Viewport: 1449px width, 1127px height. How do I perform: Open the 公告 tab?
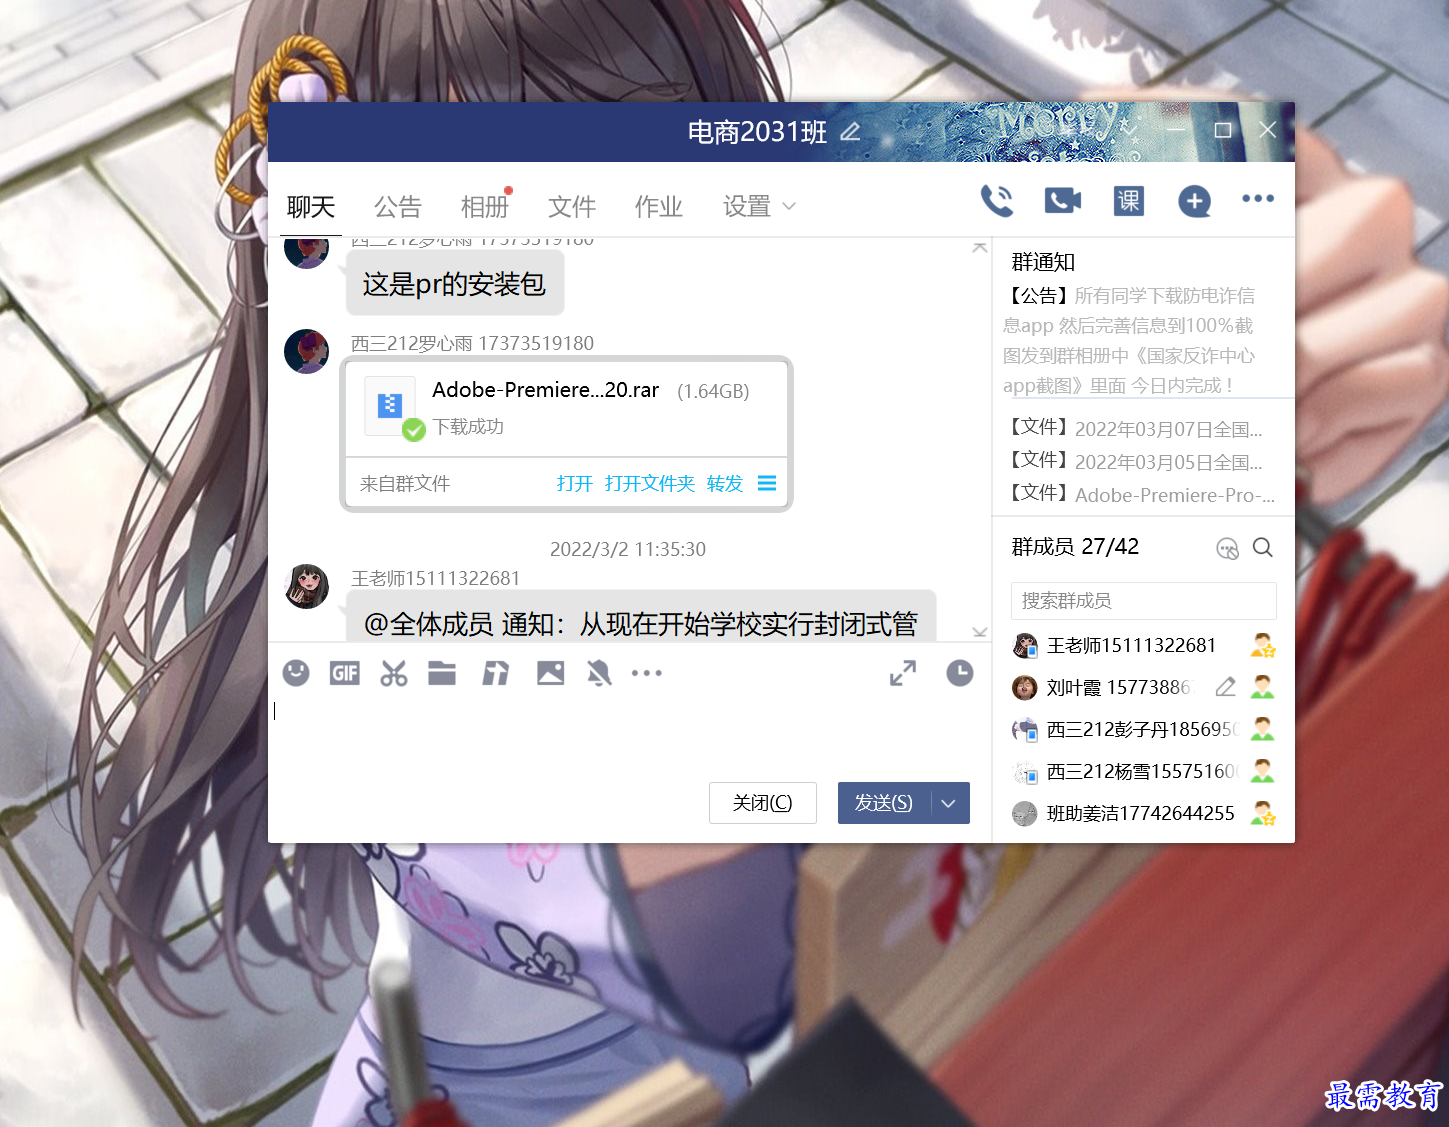point(398,206)
